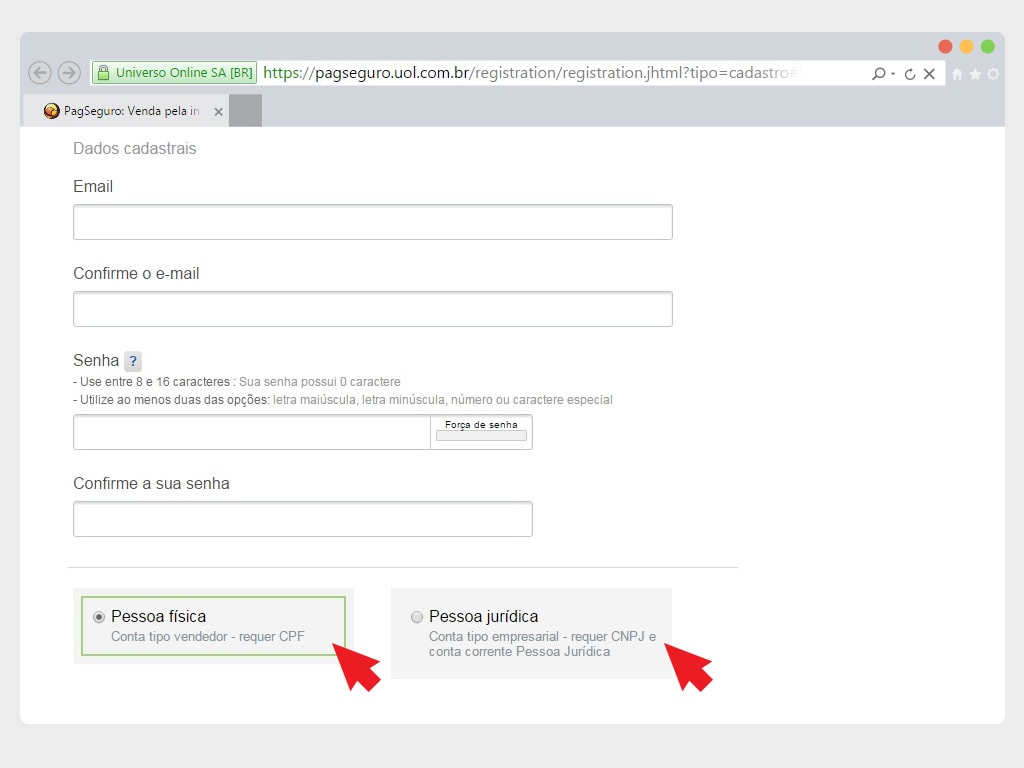This screenshot has width=1024, height=768.
Task: Open the browser home icon
Action: pos(957,74)
